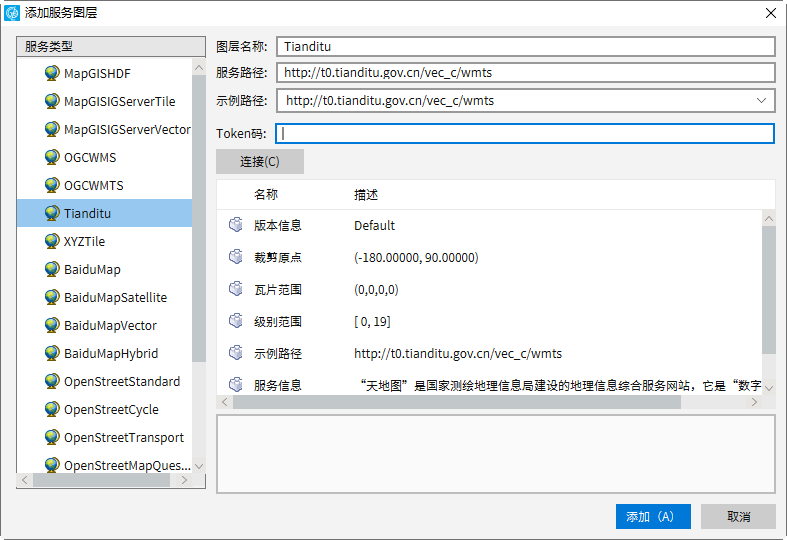Click the cube icon in 级别范围 row
787x540 pixels.
tap(236, 321)
